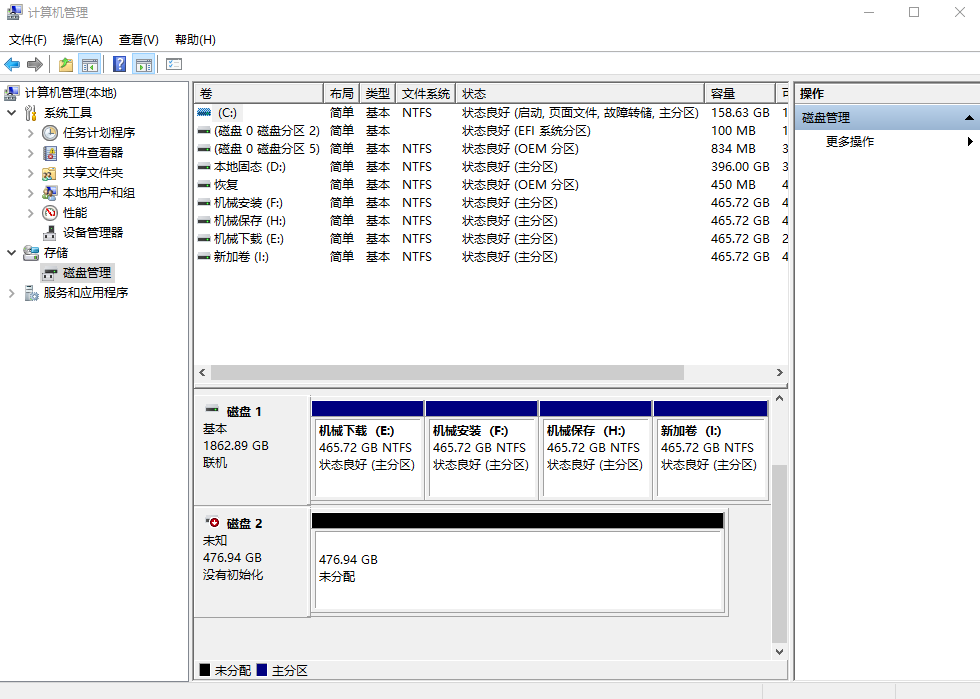Toggle the action pane visibility button

(x=144, y=65)
